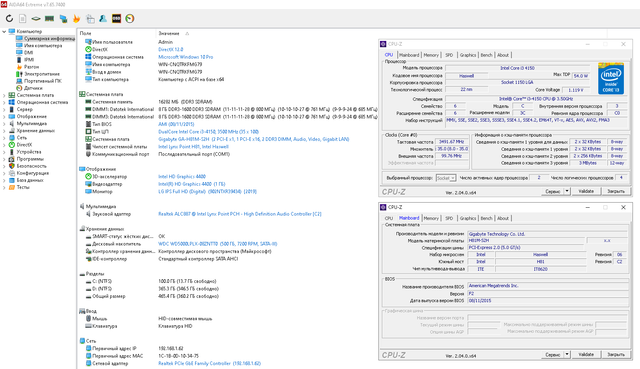Expand the Операционная система tree node

coord(4,102)
